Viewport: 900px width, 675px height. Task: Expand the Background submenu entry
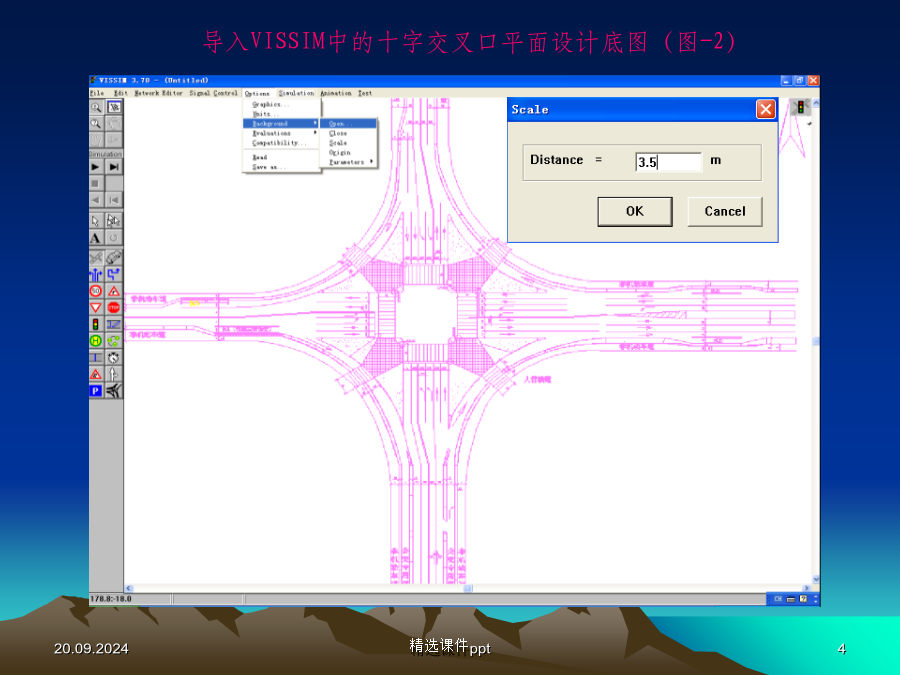pos(281,123)
